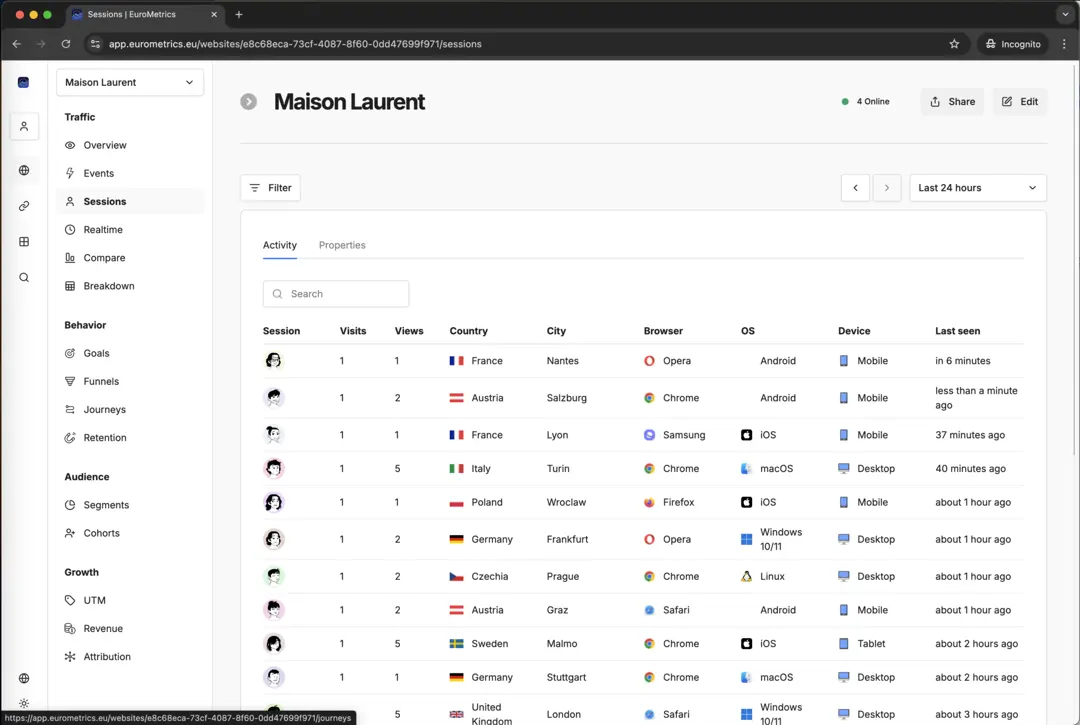Open the Sessions menu item
Image resolution: width=1080 pixels, height=725 pixels.
[129, 202]
